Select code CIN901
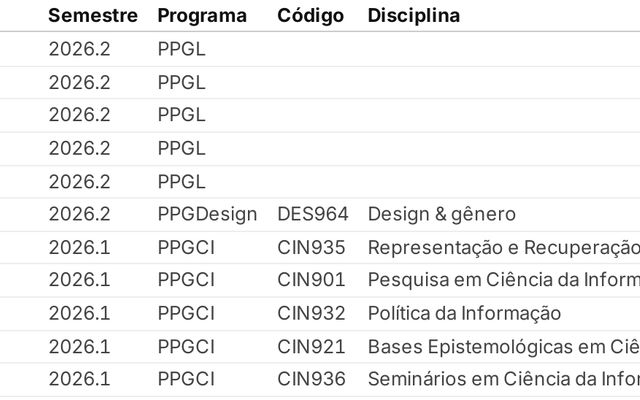640x400 pixels. pyautogui.click(x=311, y=280)
